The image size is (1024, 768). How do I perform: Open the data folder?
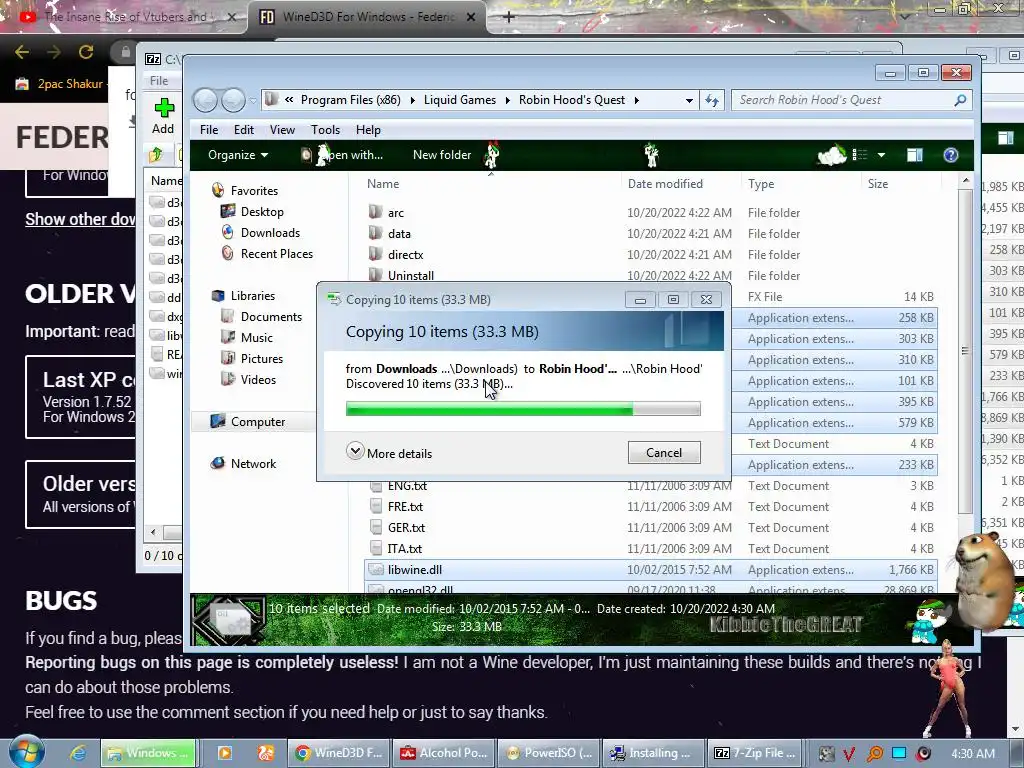tap(399, 234)
